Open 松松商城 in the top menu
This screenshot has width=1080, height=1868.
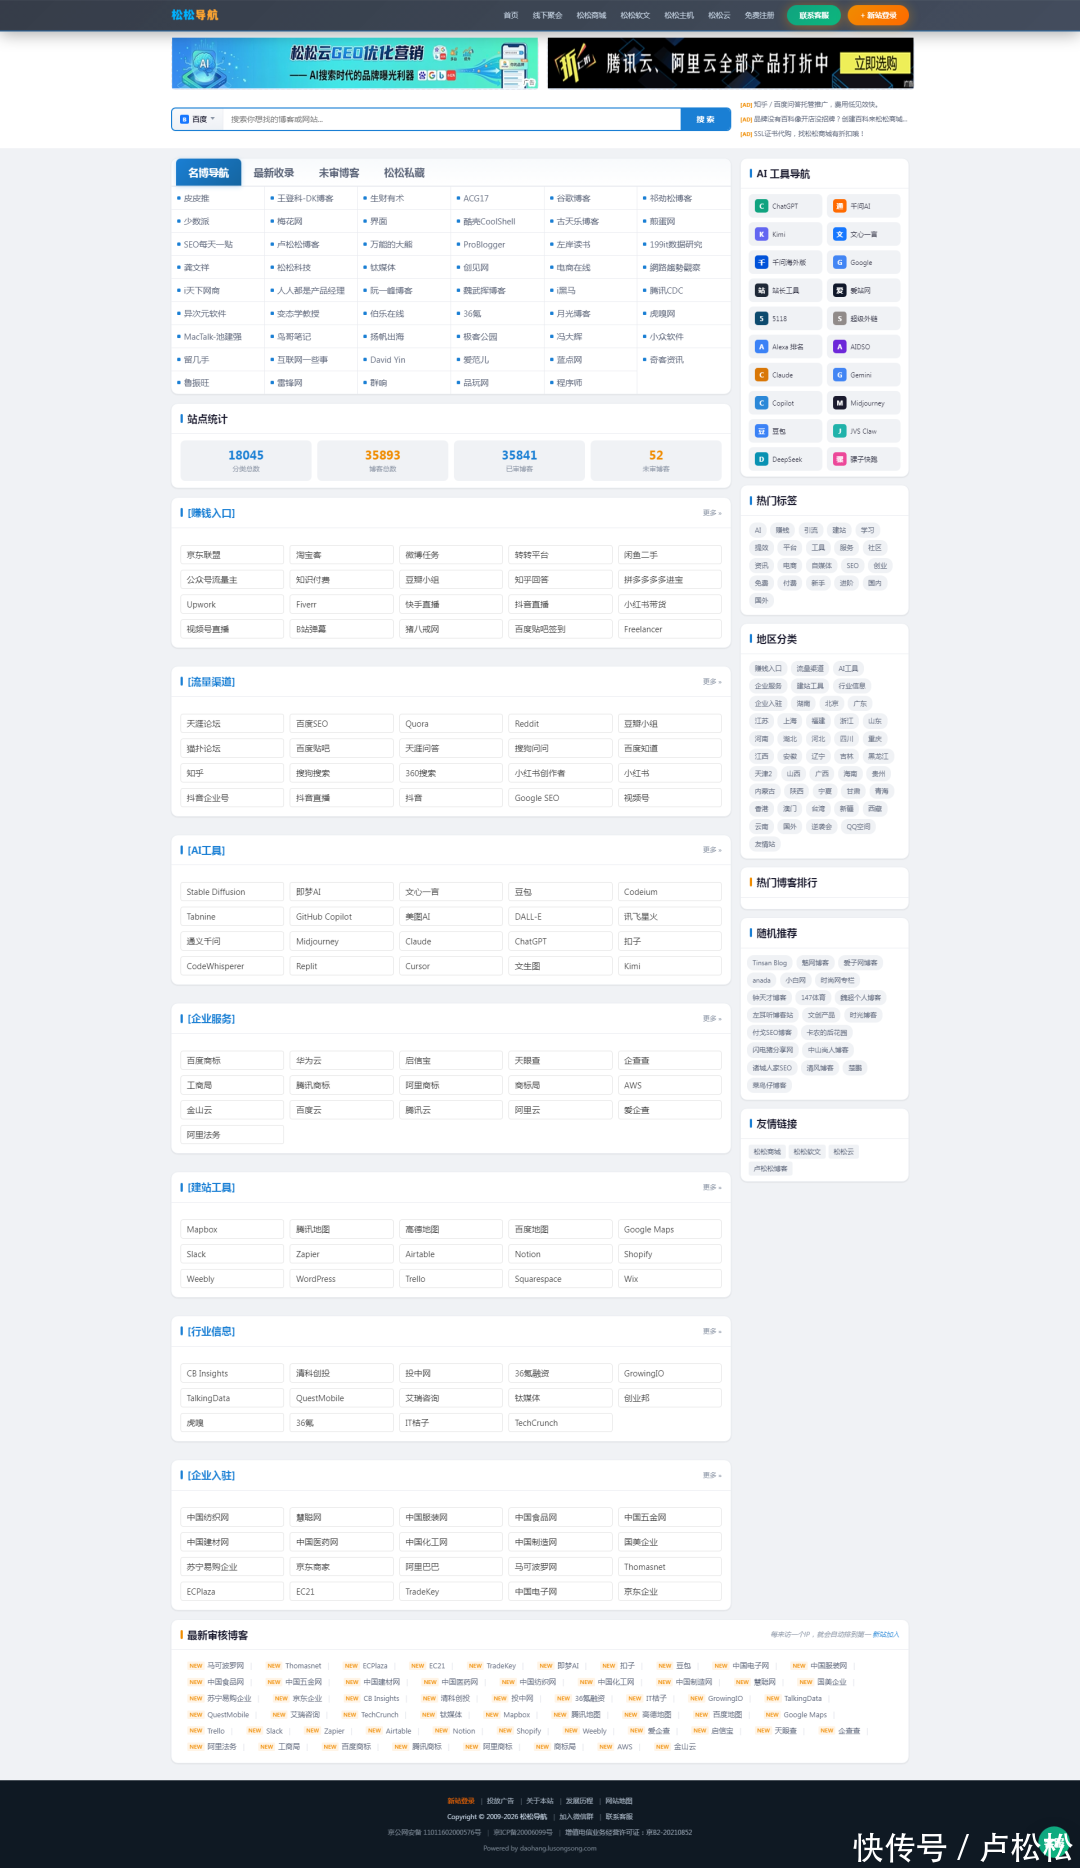click(x=591, y=15)
